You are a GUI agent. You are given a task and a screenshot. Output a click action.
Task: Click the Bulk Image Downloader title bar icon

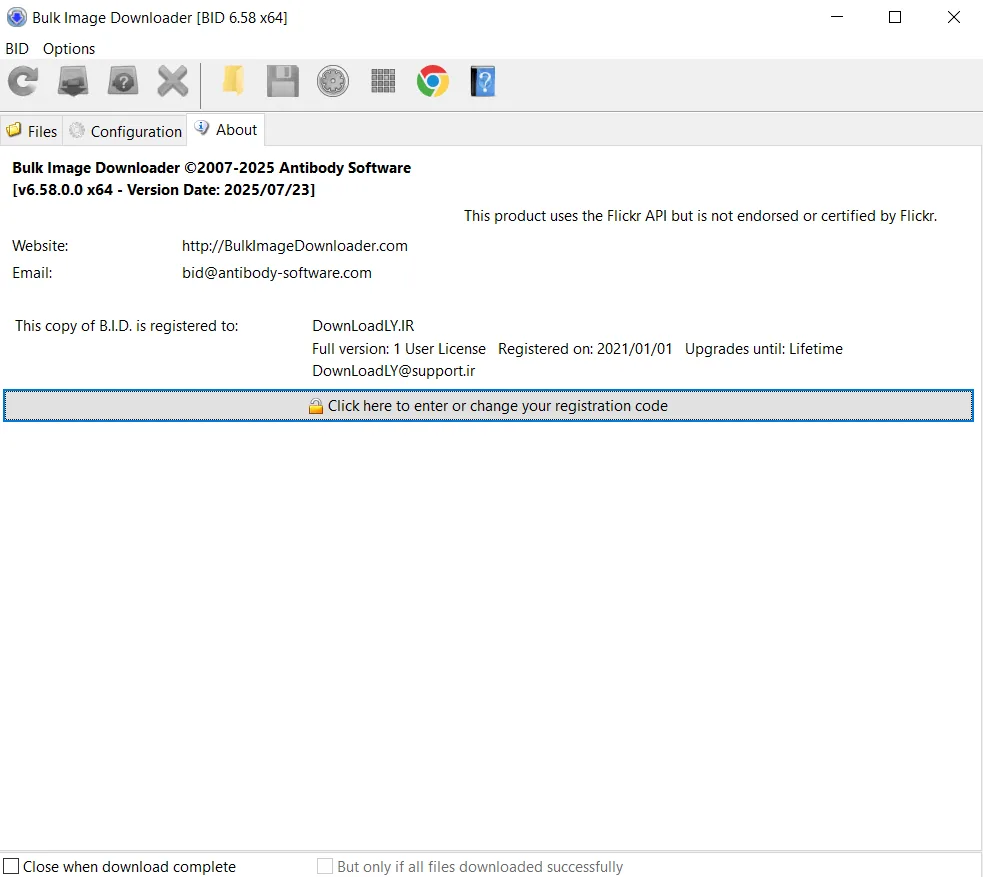(16, 18)
